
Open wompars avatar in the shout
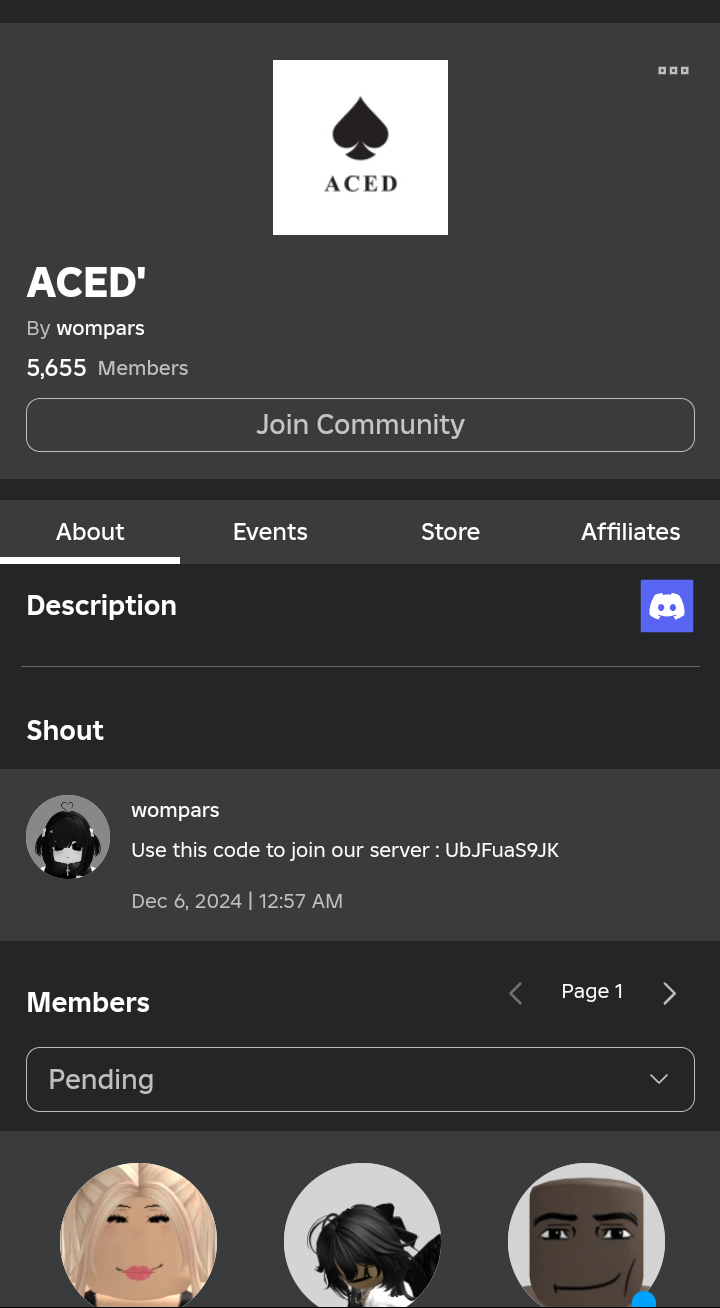68,837
